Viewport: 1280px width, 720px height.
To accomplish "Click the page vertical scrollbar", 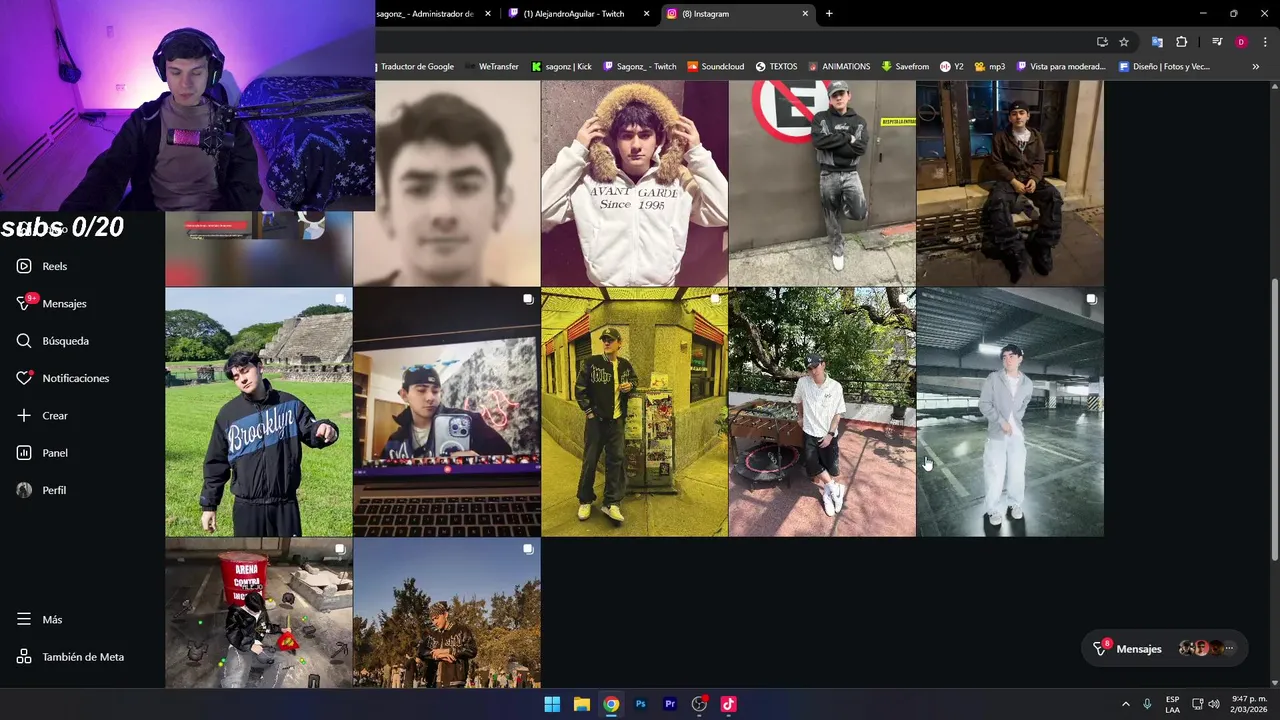I will pyautogui.click(x=1274, y=419).
